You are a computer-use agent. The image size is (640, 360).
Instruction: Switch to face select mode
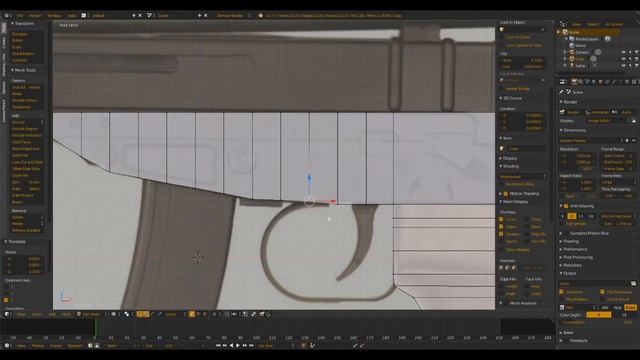click(x=204, y=314)
